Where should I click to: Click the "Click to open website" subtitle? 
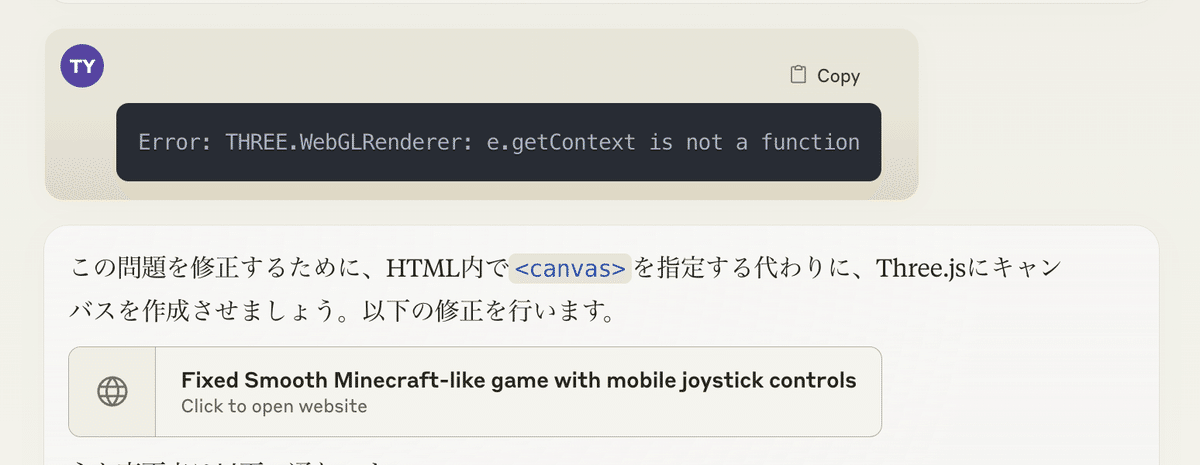(x=274, y=406)
